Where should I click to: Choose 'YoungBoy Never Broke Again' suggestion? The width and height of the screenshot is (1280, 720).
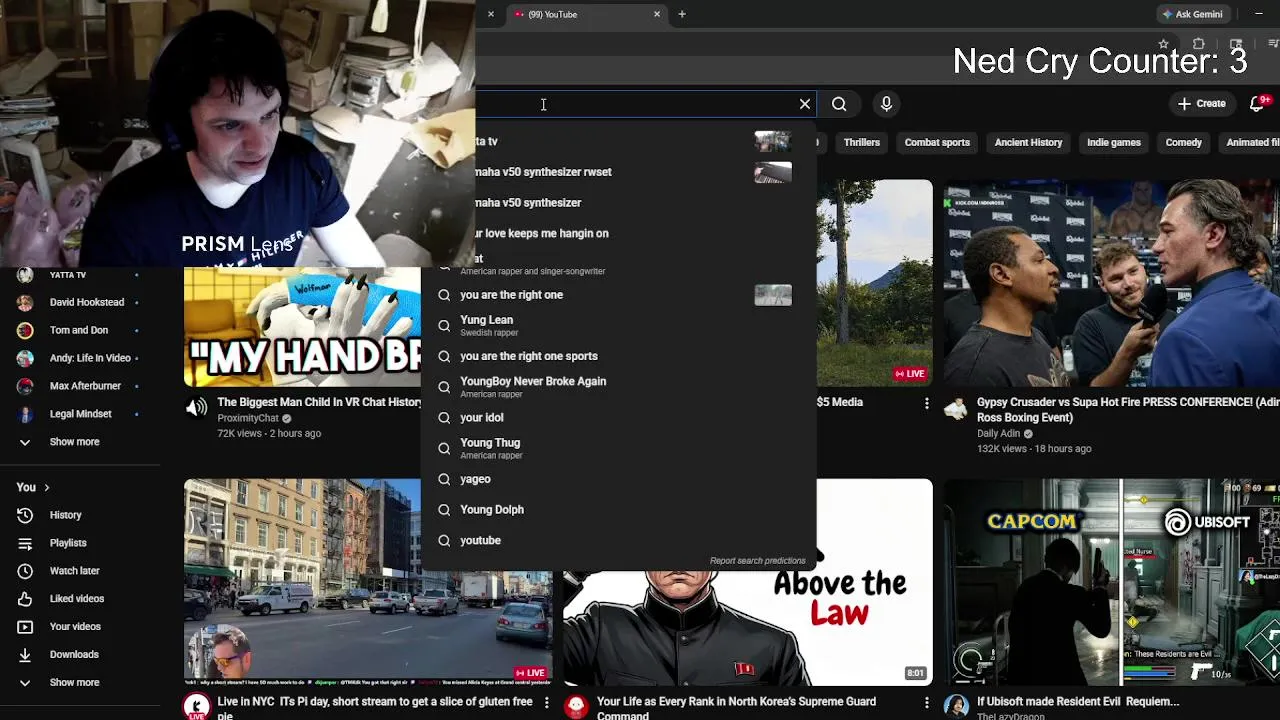coord(617,386)
